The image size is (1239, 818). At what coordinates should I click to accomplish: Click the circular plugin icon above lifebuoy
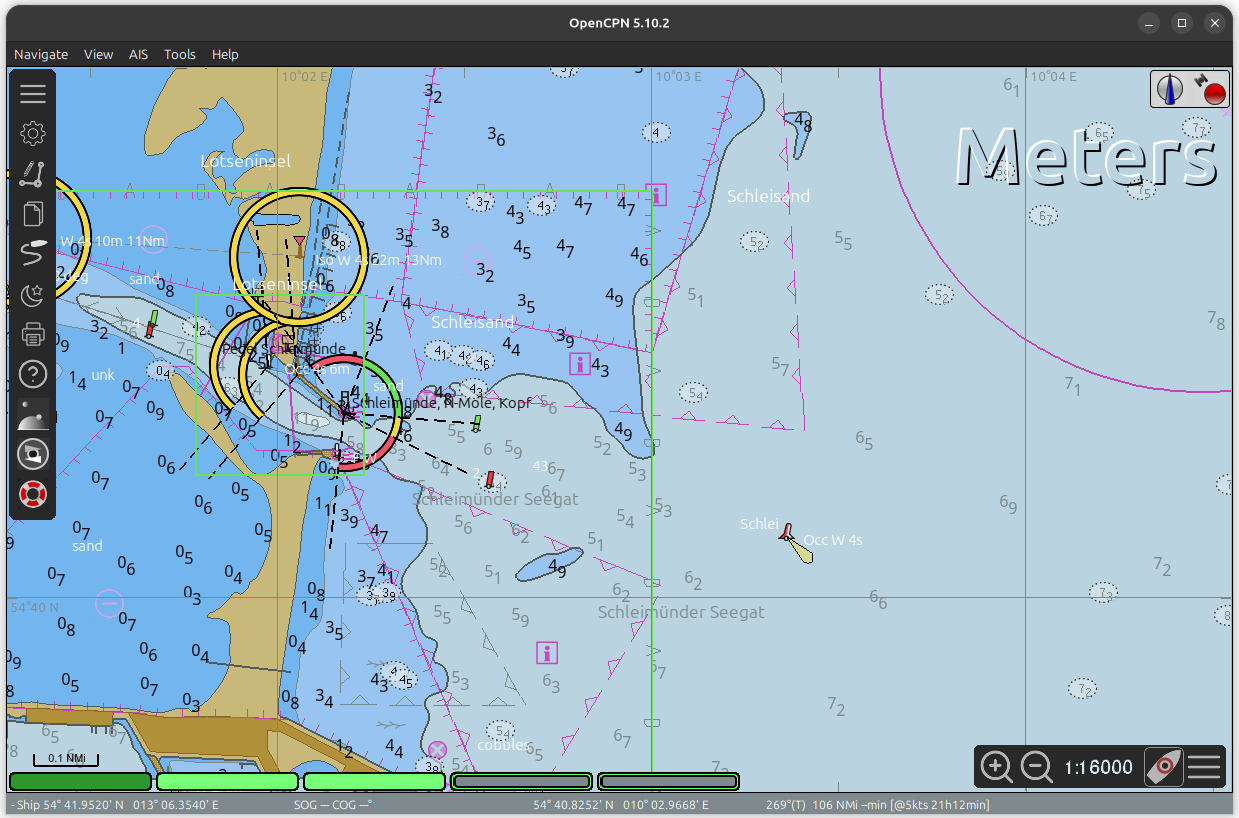point(33,454)
